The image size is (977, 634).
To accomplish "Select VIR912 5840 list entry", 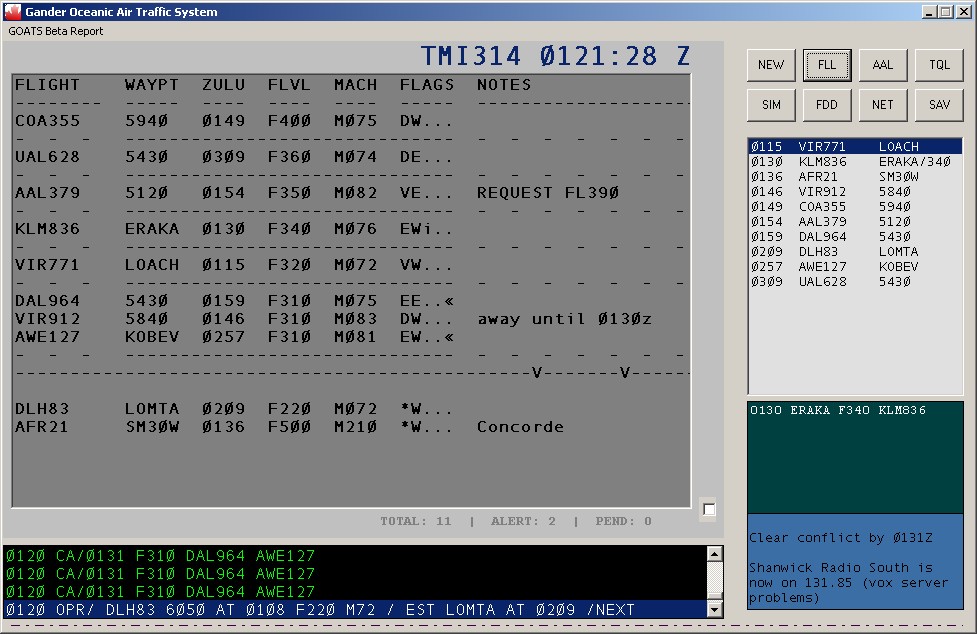I will (855, 192).
